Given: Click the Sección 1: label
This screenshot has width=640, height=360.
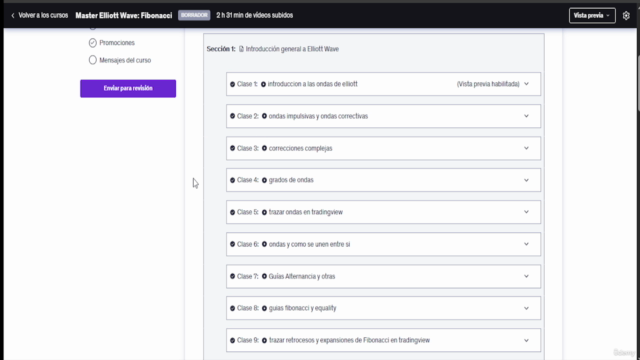Looking at the screenshot, I should click(x=221, y=49).
